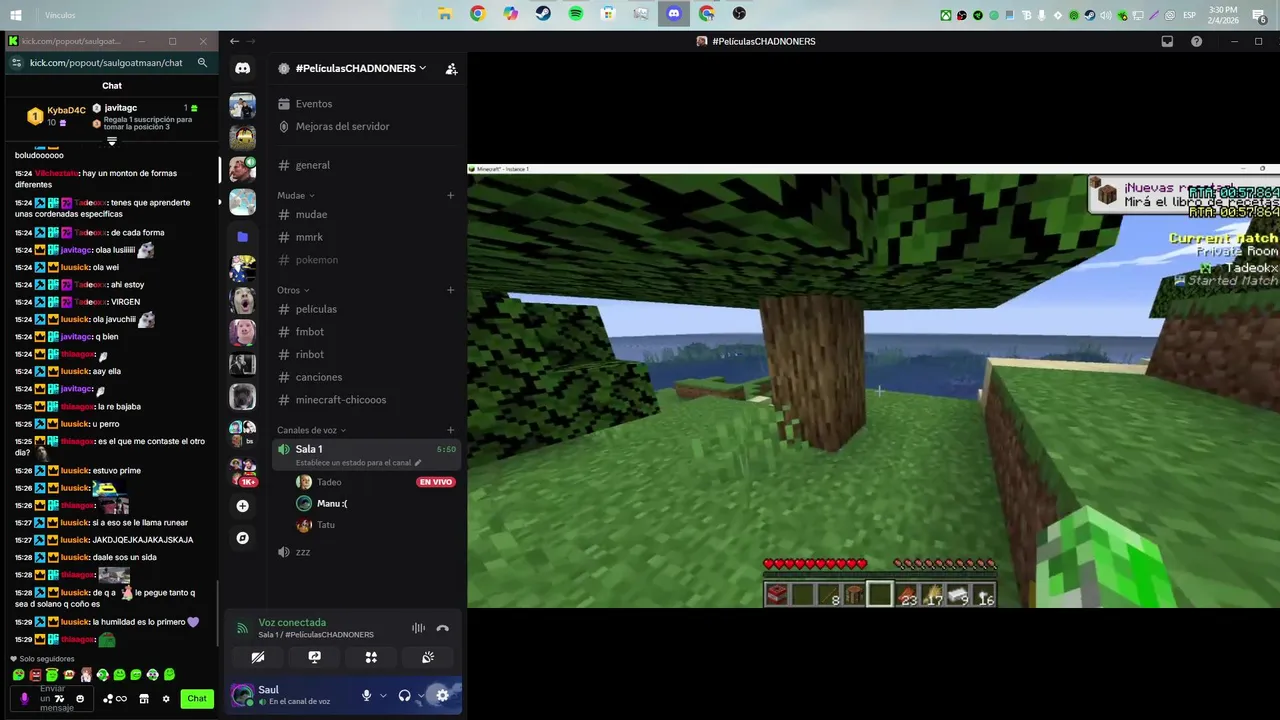The height and width of the screenshot is (720, 1280).
Task: Open Spotify from Windows taskbar
Action: click(x=576, y=14)
